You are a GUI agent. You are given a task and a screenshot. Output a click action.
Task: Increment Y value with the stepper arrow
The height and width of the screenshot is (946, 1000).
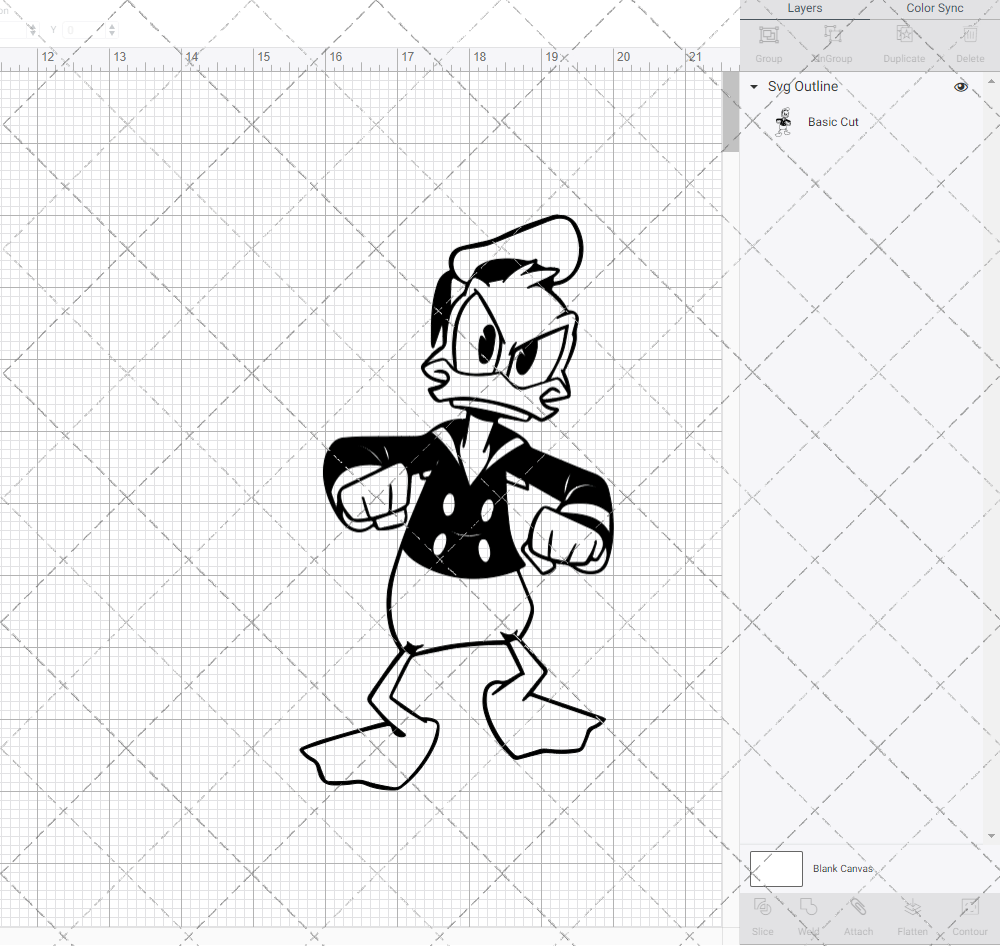[x=111, y=24]
